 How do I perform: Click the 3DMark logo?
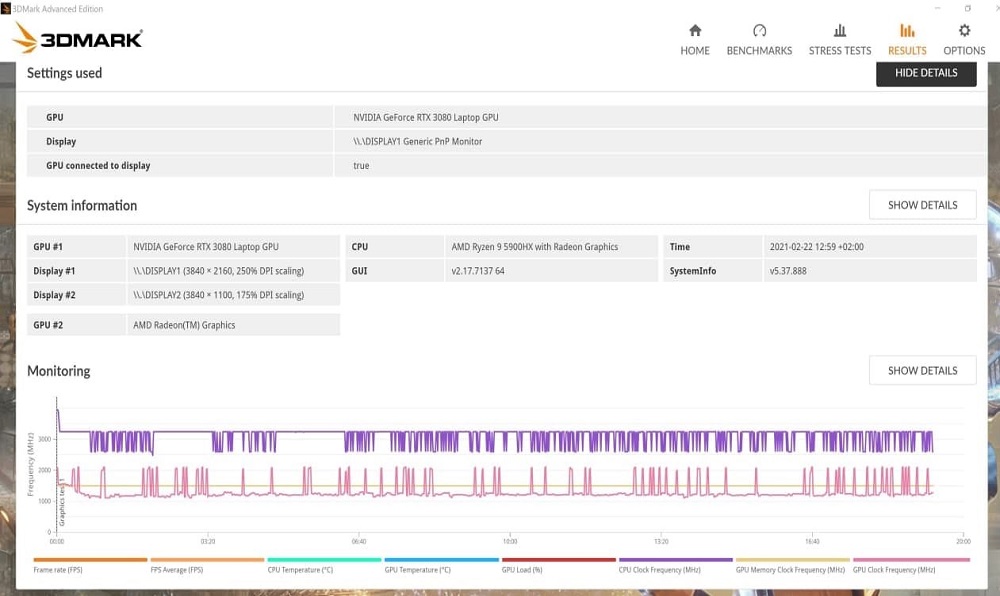point(77,38)
